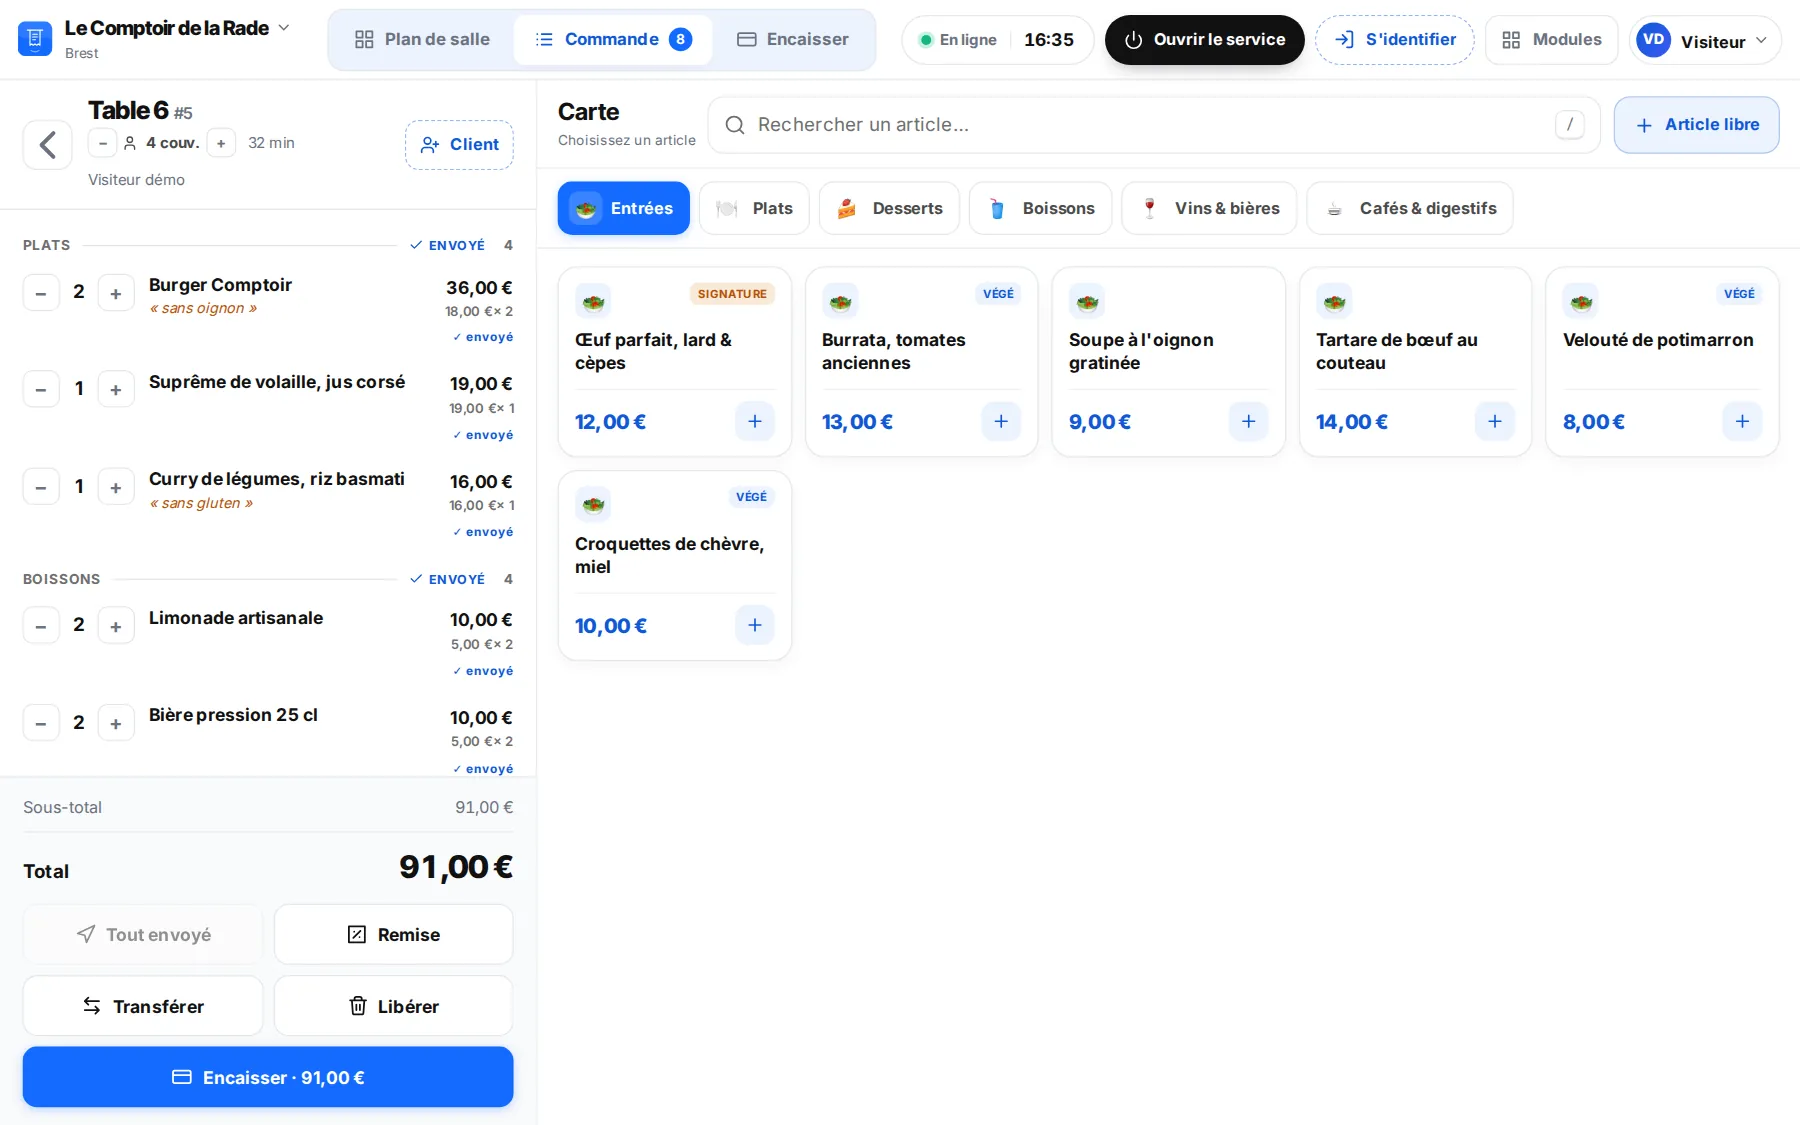Click the restaurant logo icon
The image size is (1800, 1125).
[35, 39]
